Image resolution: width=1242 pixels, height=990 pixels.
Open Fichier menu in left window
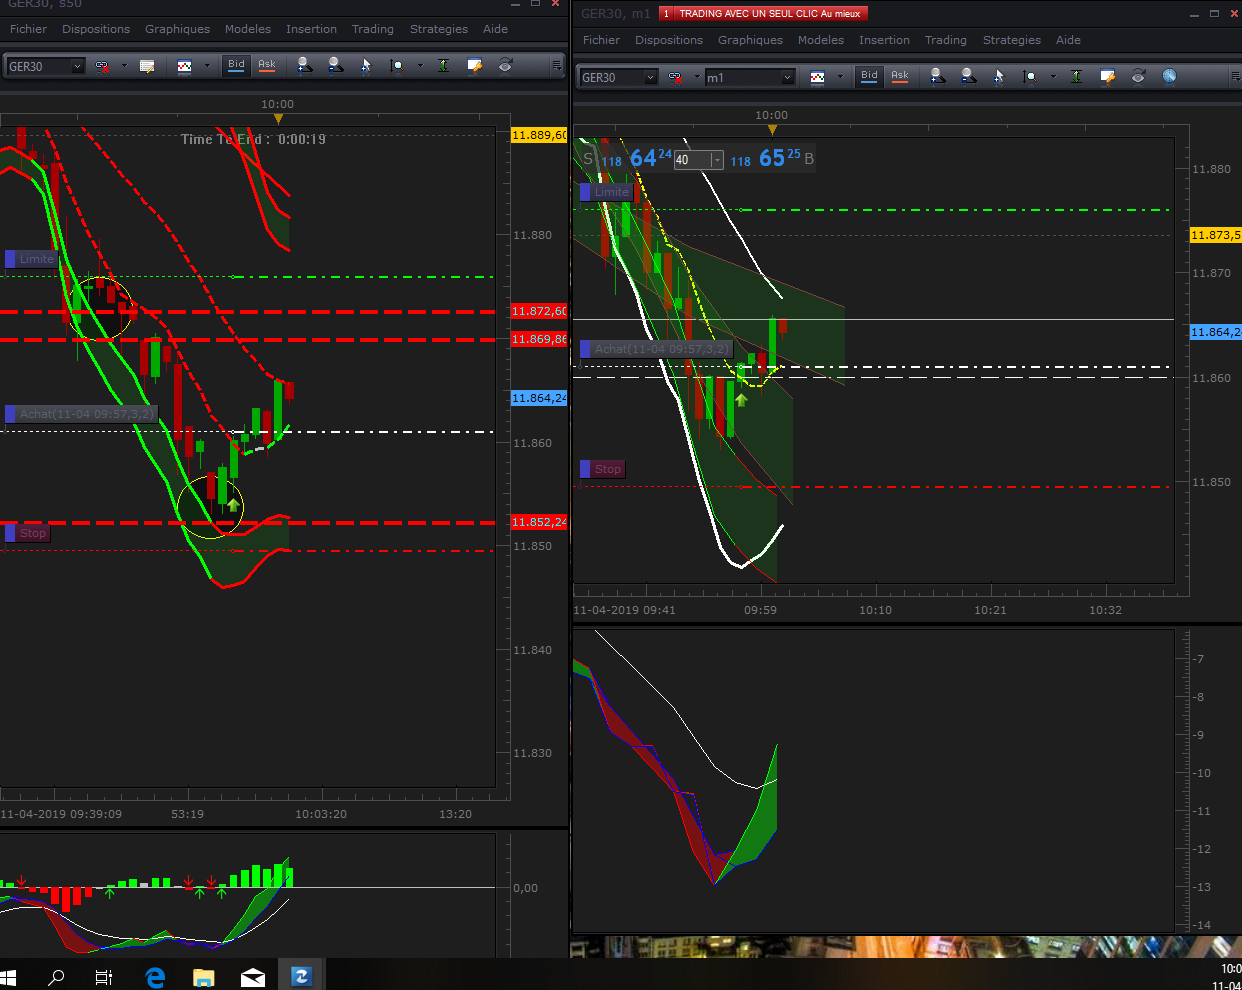[28, 29]
